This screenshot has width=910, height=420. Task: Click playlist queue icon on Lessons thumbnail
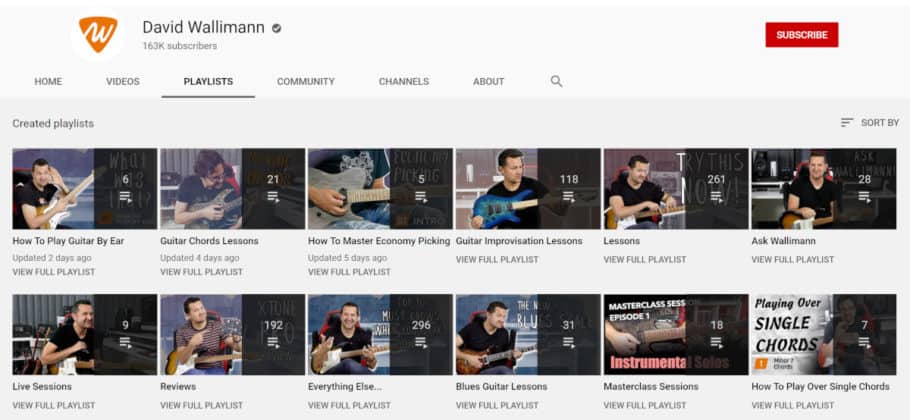(x=717, y=197)
